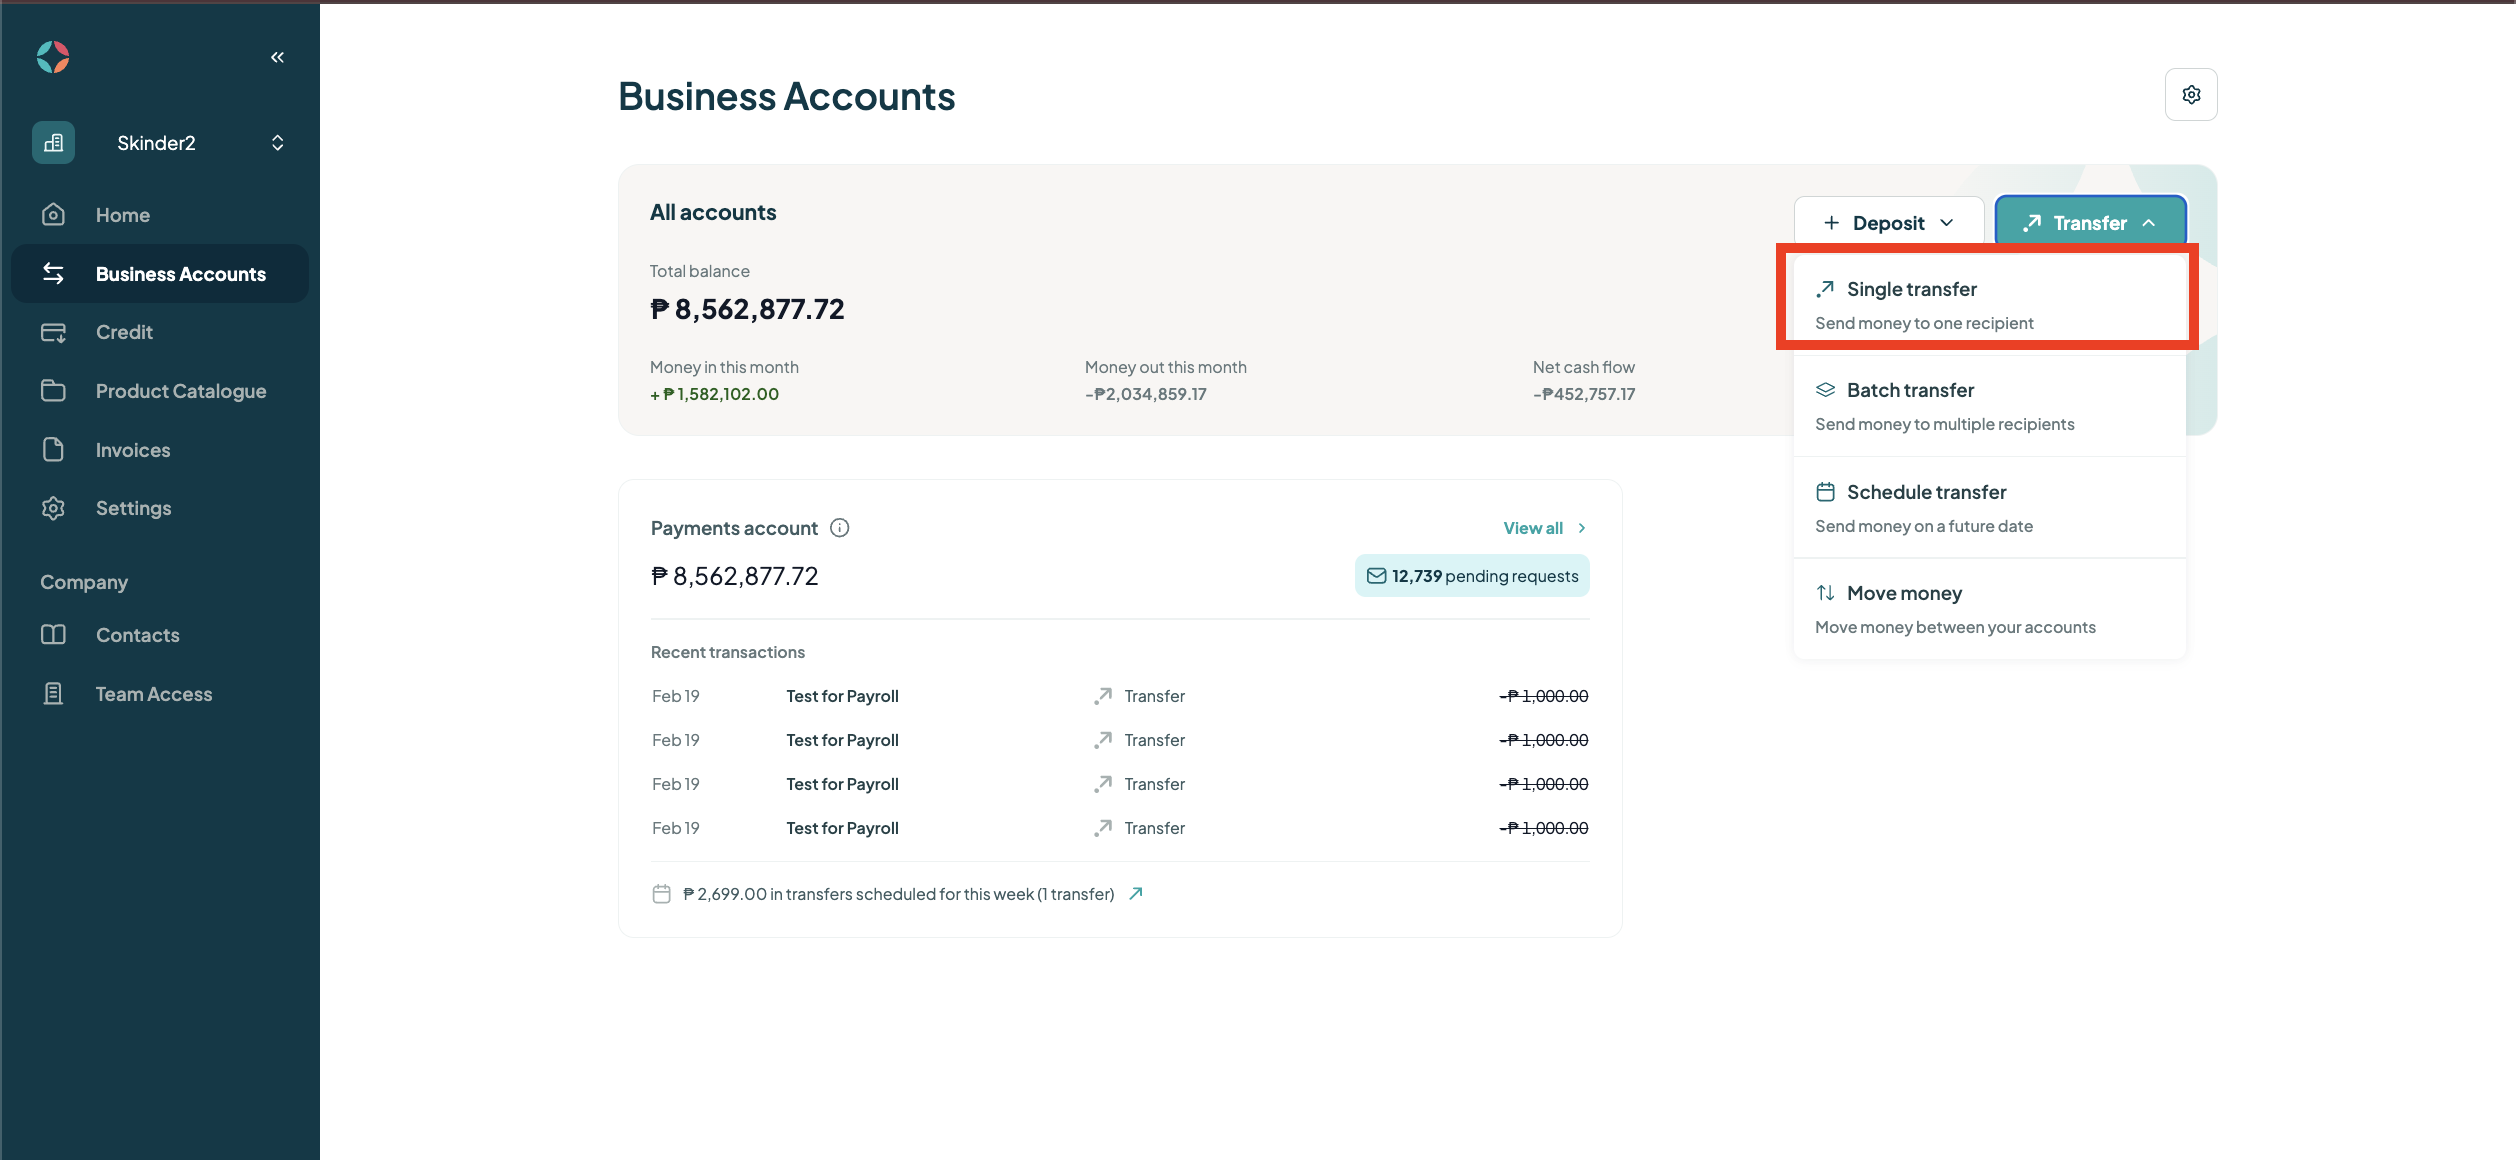Open the first Test for Payroll transaction
Image resolution: width=2516 pixels, height=1160 pixels.
[1120, 696]
